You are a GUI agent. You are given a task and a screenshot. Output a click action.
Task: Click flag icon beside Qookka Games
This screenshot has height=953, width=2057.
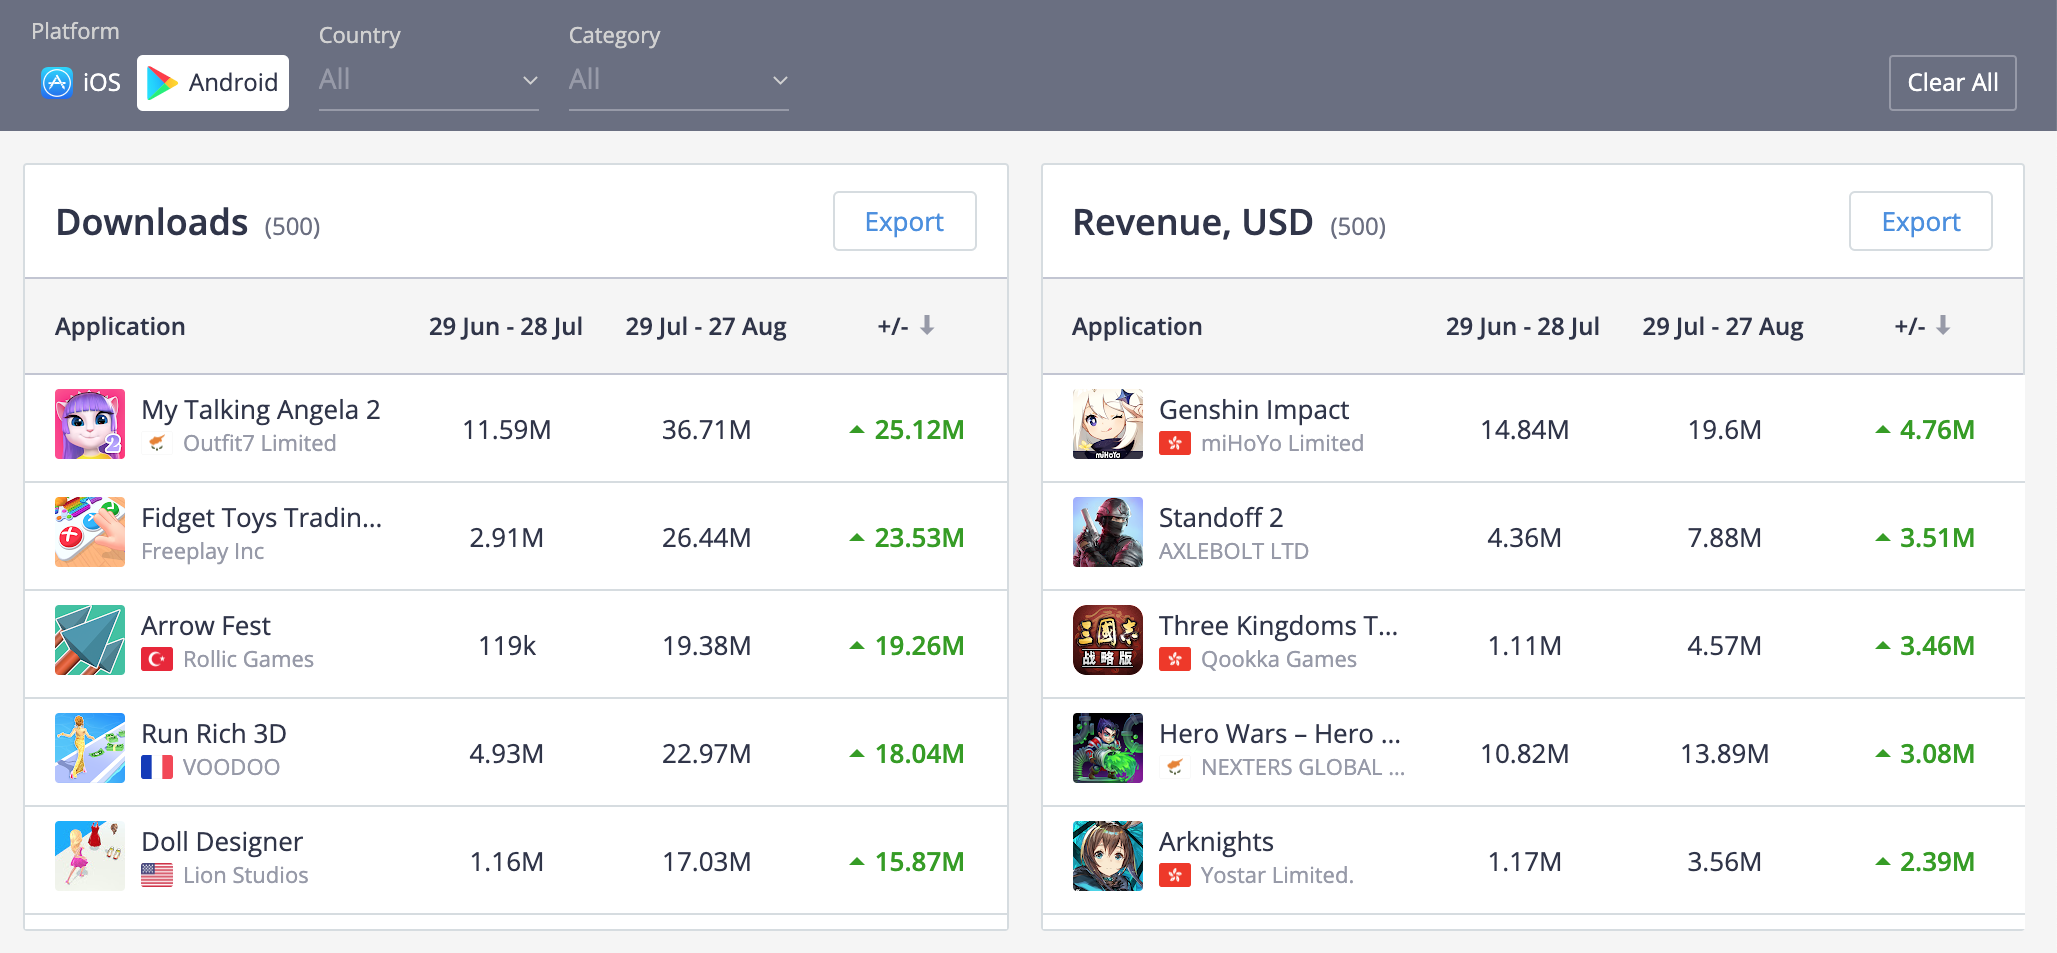1175,659
